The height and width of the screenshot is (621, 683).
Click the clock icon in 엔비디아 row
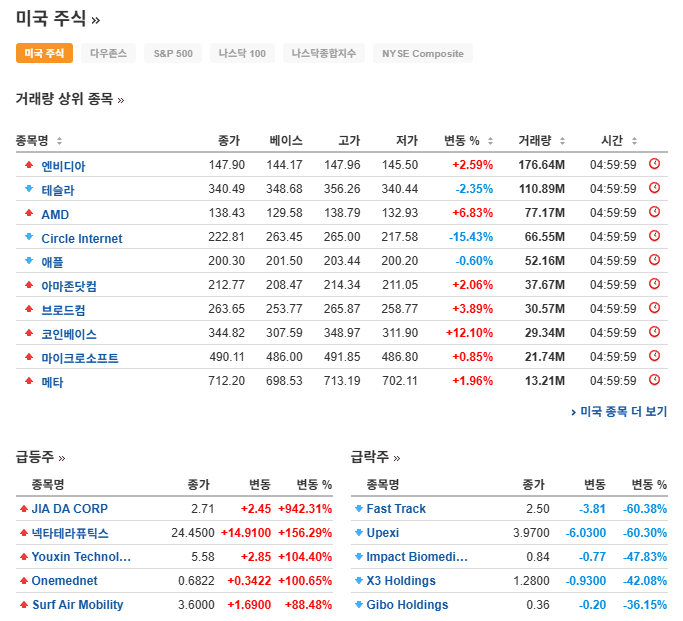tap(654, 164)
